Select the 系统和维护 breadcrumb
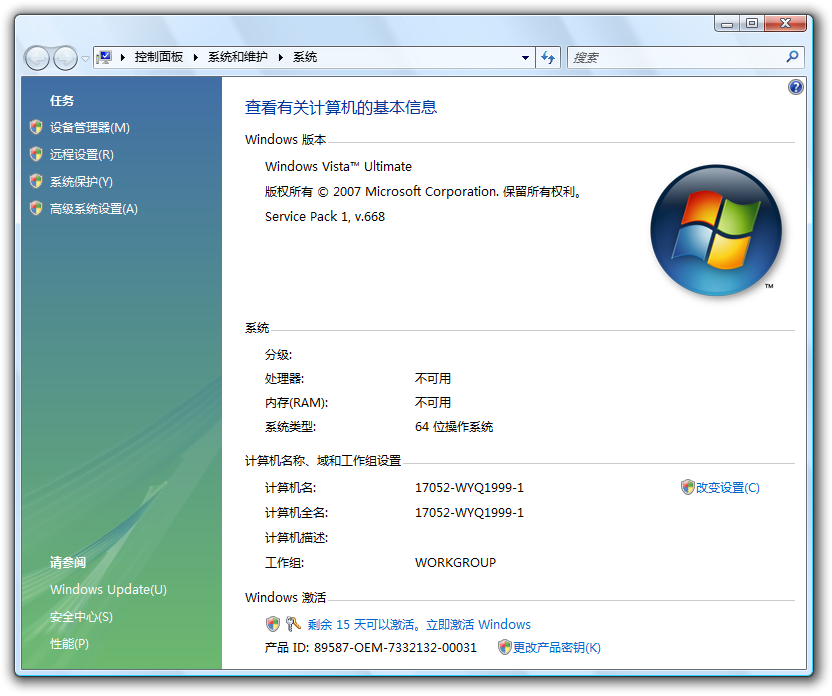Image resolution: width=832 pixels, height=696 pixels. pyautogui.click(x=237, y=57)
